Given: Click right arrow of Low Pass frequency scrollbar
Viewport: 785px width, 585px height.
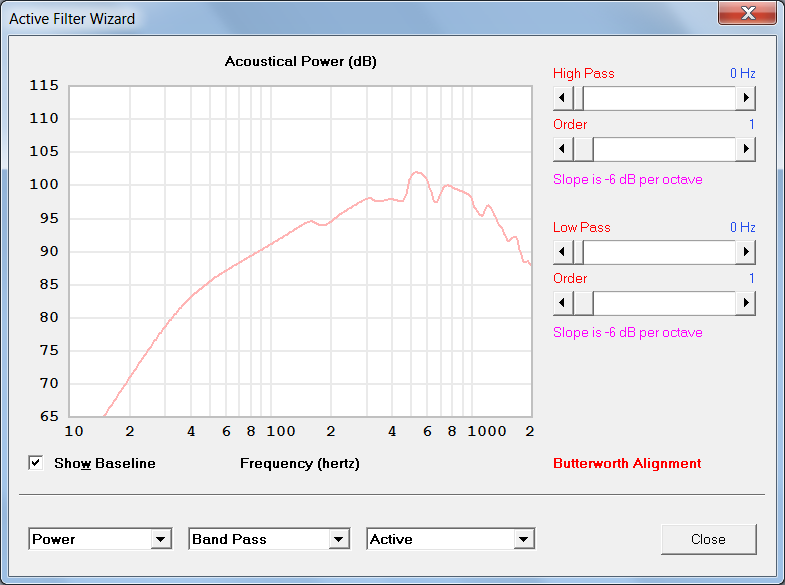Looking at the screenshot, I should [x=745, y=252].
